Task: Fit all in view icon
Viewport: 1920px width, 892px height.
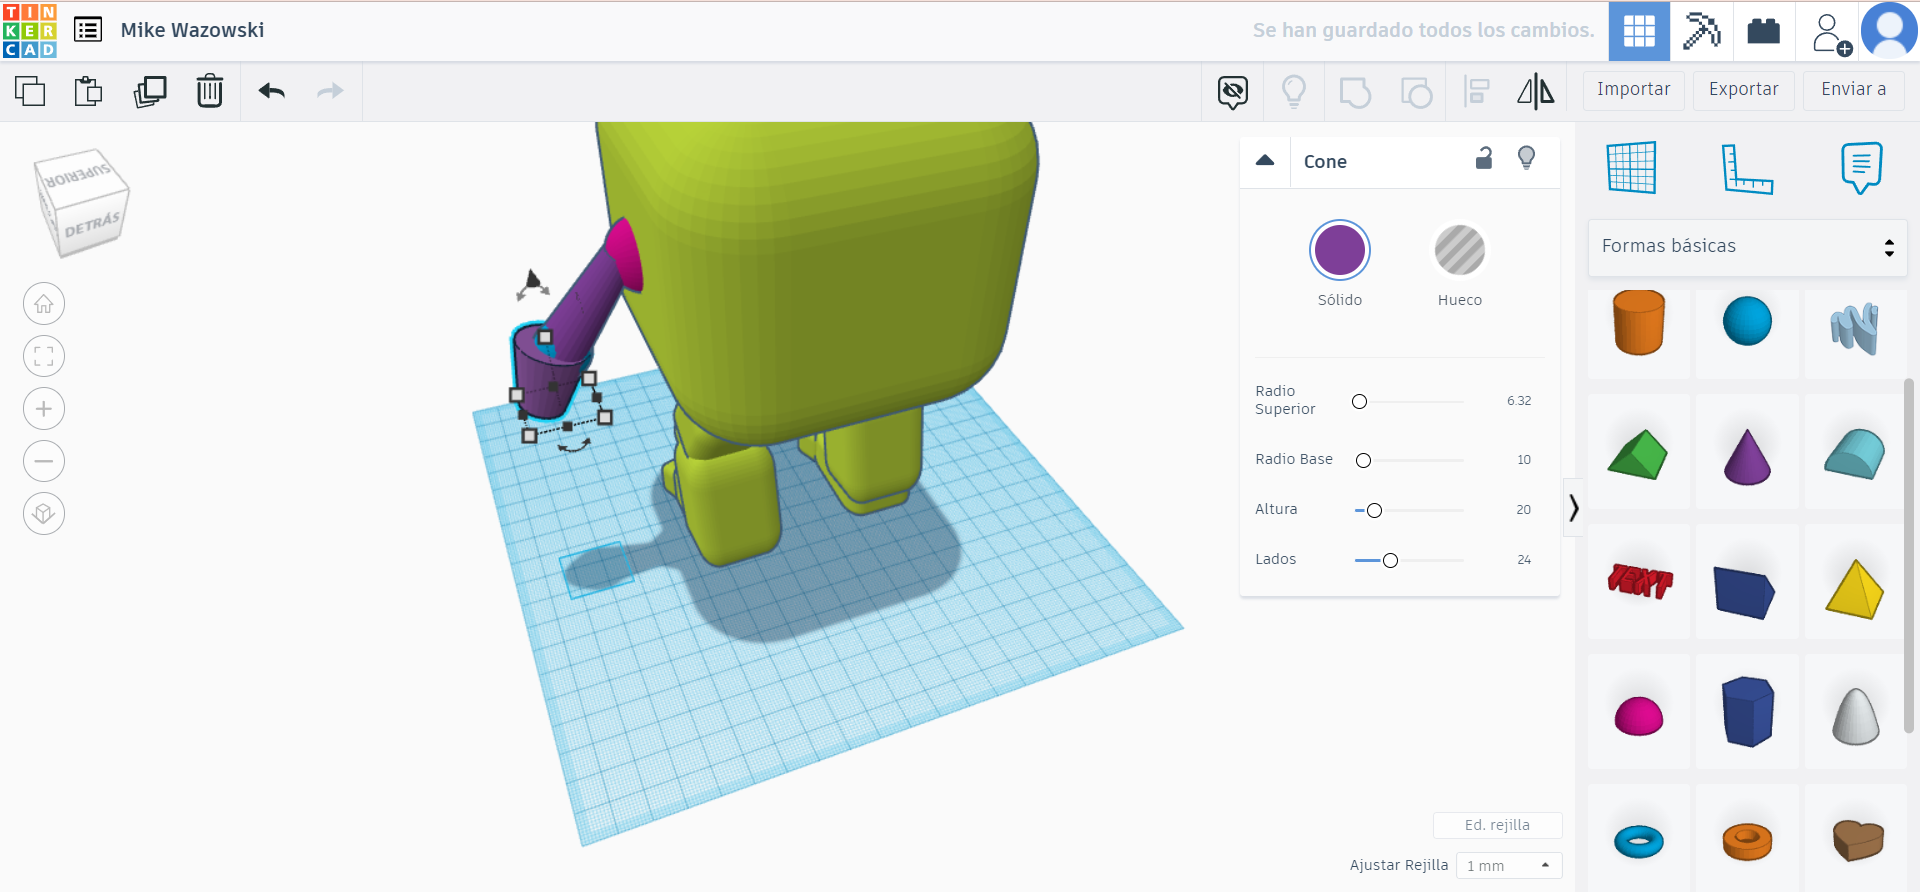Action: [44, 356]
